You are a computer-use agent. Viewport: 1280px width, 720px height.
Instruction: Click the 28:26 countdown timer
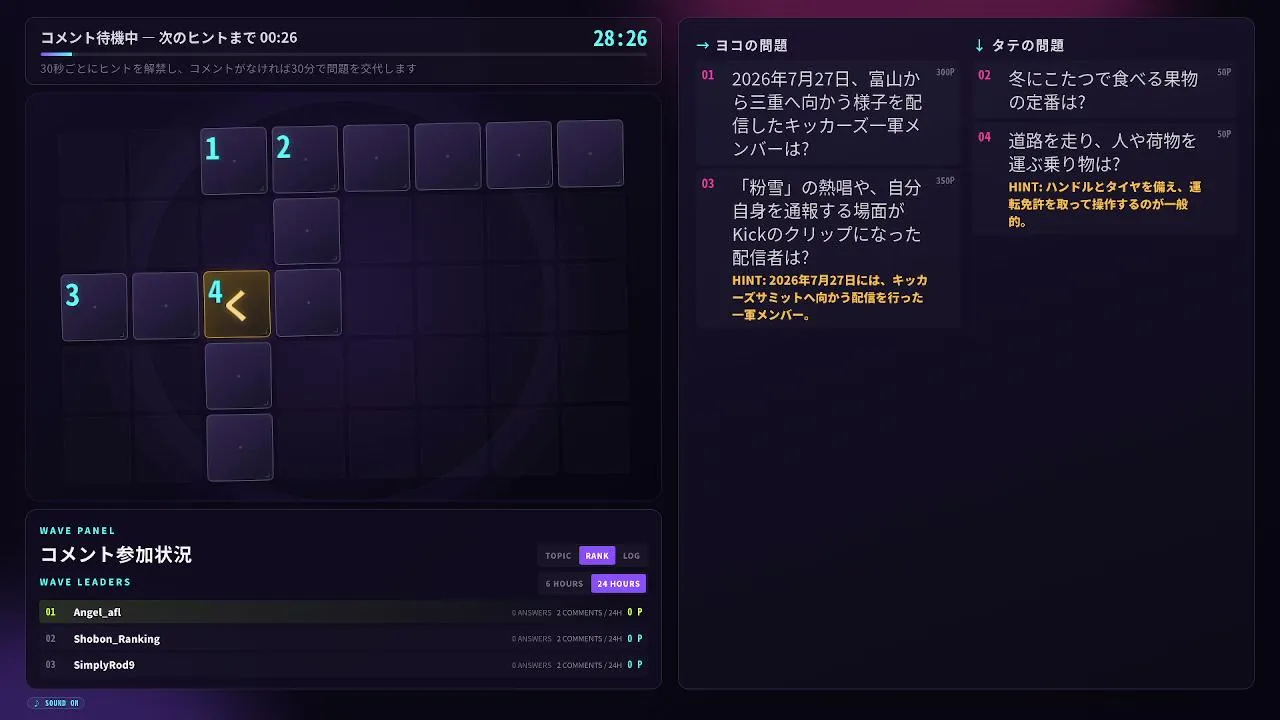(620, 38)
